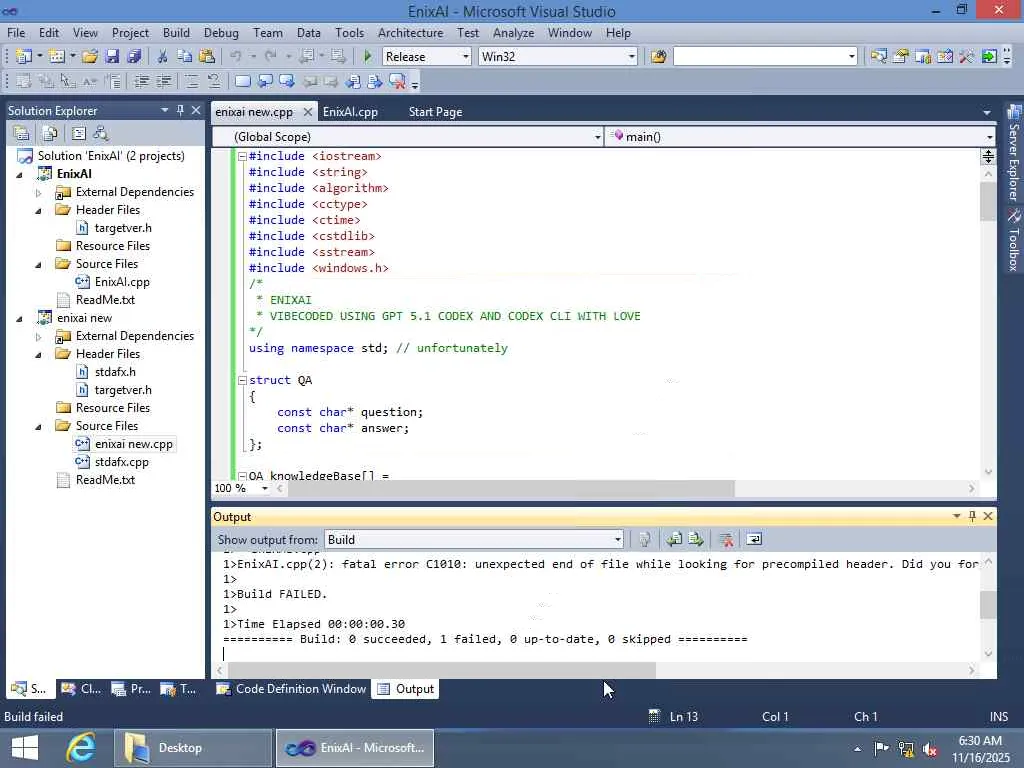This screenshot has height=768, width=1024.
Task: Click the Save All toolbar icon
Action: (x=133, y=57)
